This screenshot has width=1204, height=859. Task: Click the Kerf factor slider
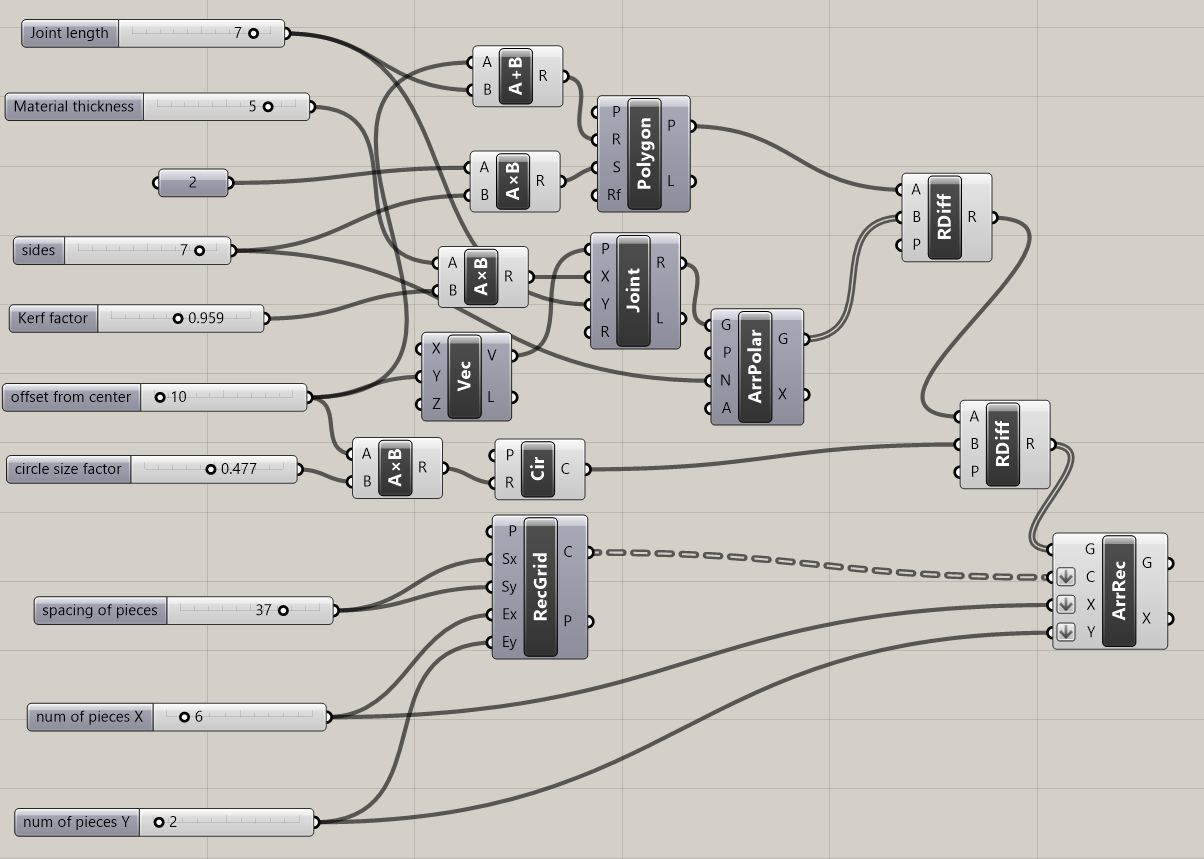[137, 318]
